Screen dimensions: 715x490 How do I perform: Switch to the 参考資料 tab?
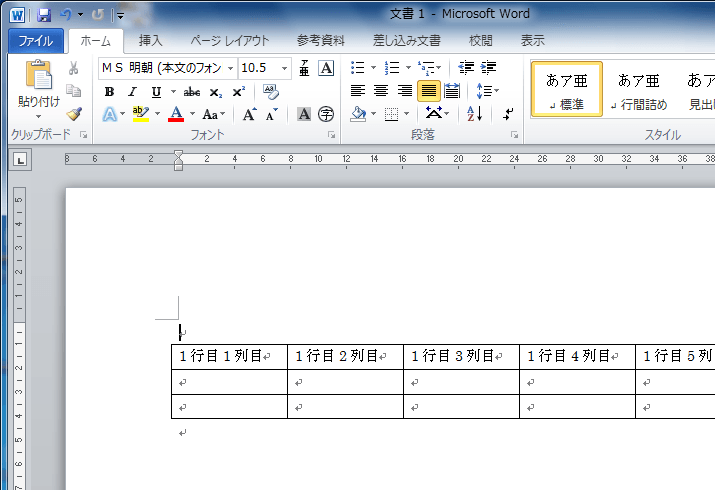321,41
